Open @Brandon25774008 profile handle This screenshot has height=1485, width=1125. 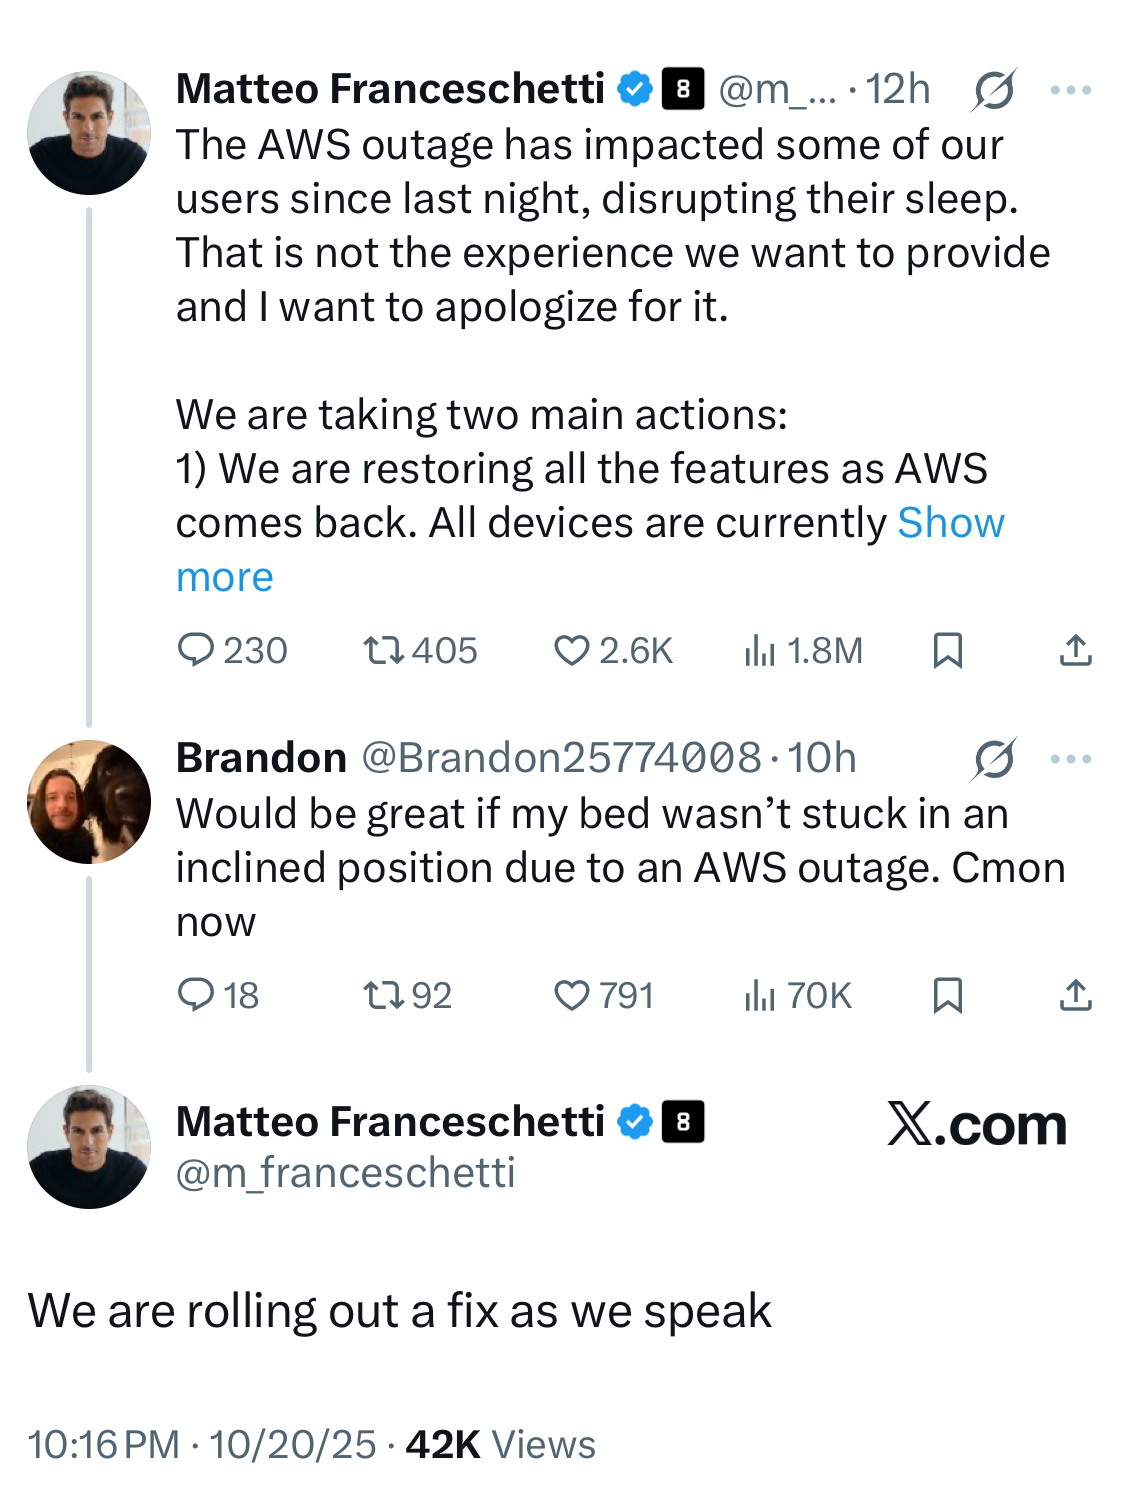561,758
